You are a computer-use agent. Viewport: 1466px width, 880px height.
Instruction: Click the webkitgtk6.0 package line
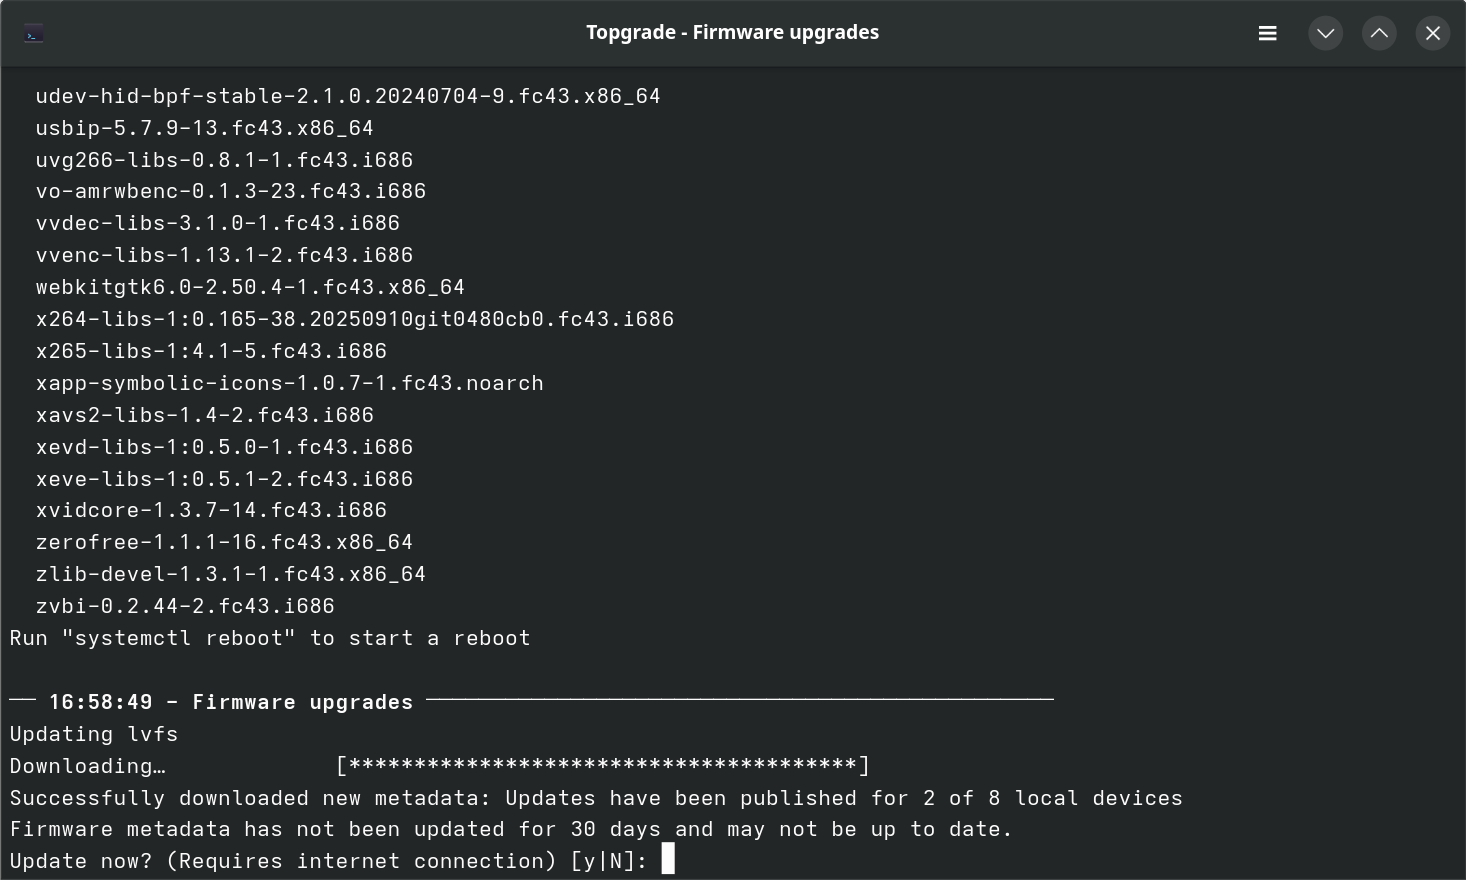pyautogui.click(x=250, y=287)
